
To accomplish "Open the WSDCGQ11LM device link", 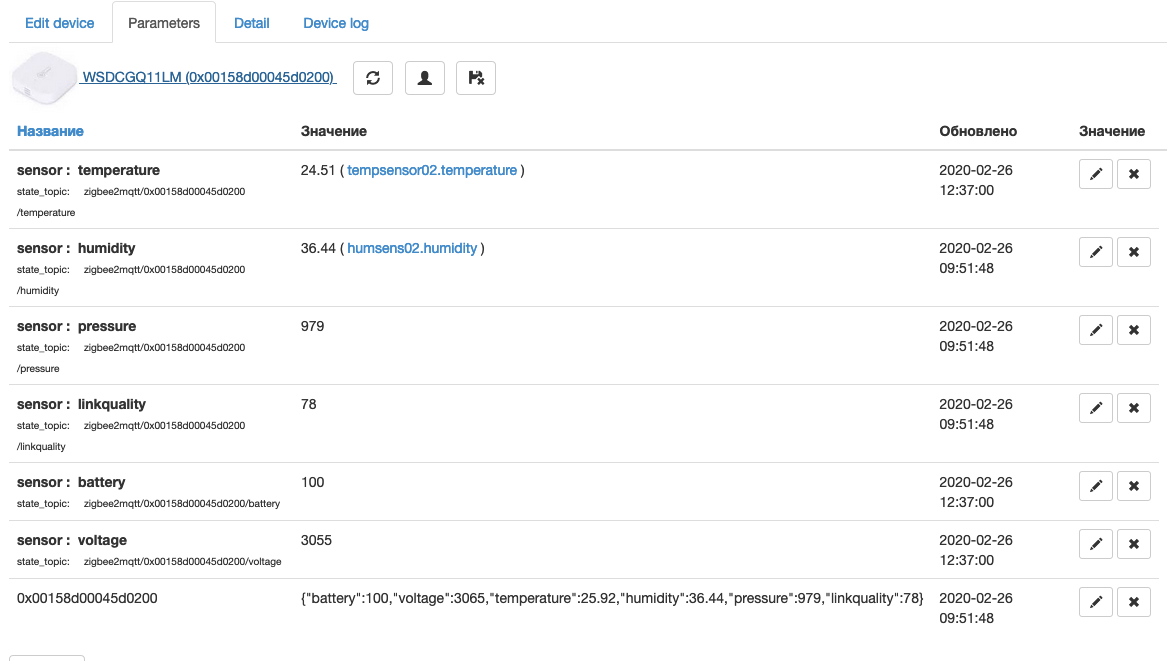I will tap(209, 77).
